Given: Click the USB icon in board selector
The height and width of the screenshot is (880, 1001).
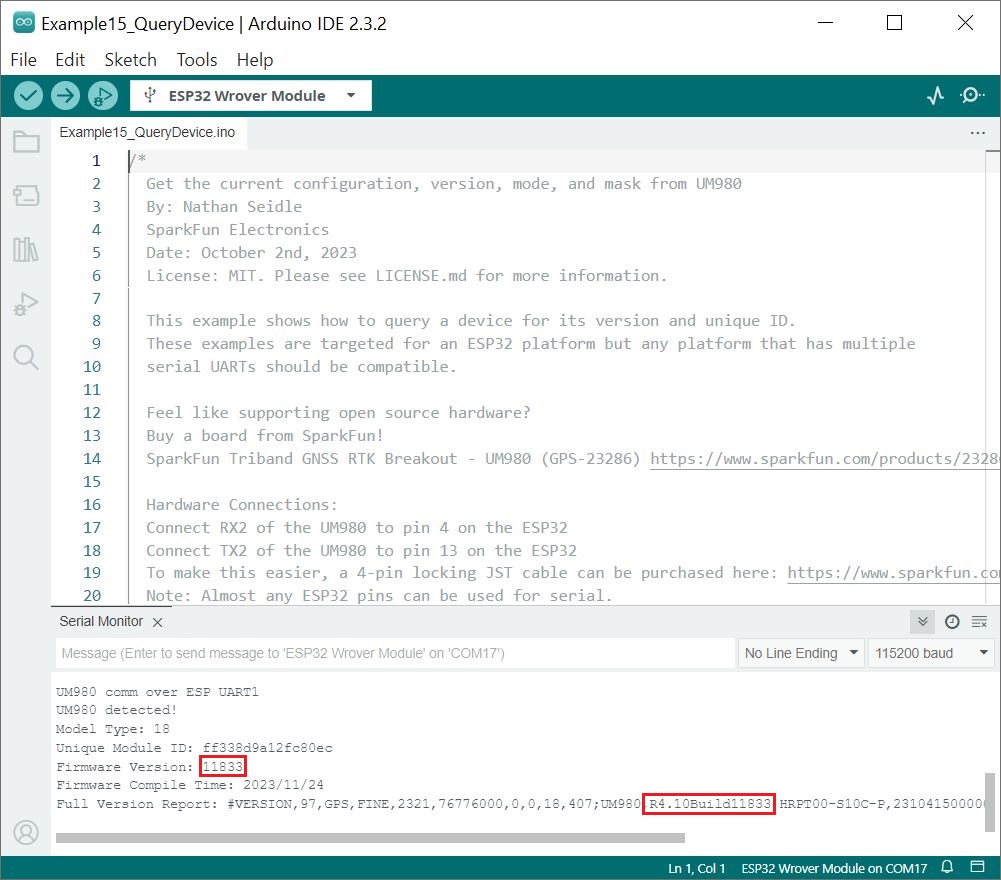Looking at the screenshot, I should pyautogui.click(x=150, y=95).
